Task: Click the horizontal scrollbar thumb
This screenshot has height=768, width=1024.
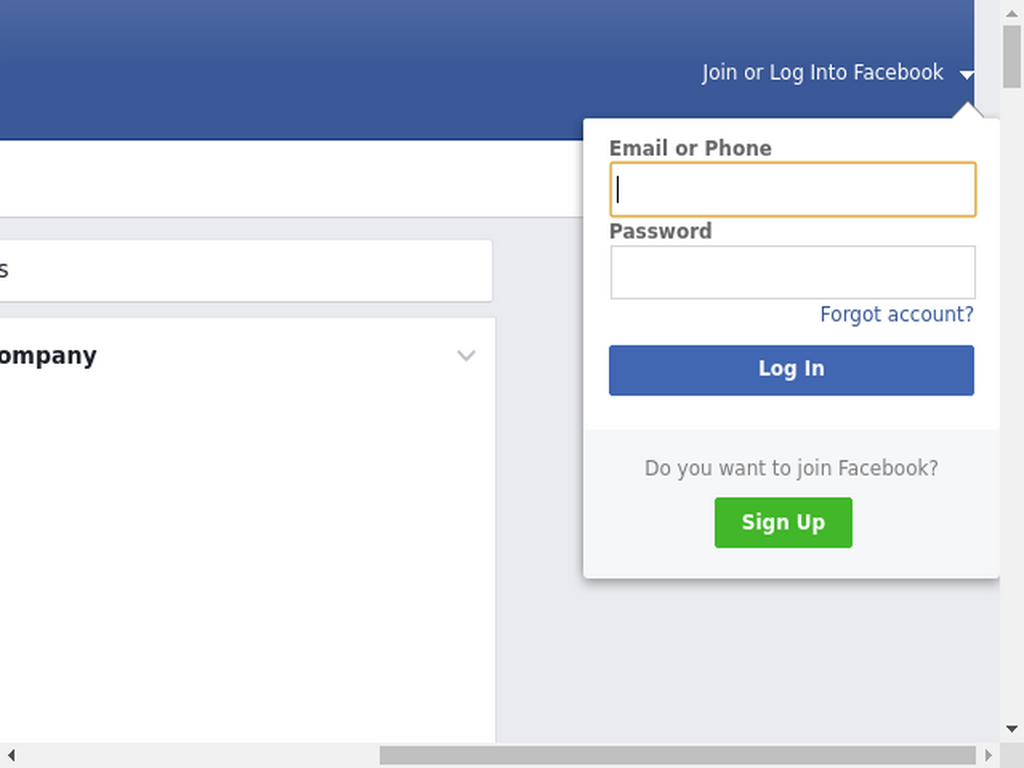Action: coord(677,756)
